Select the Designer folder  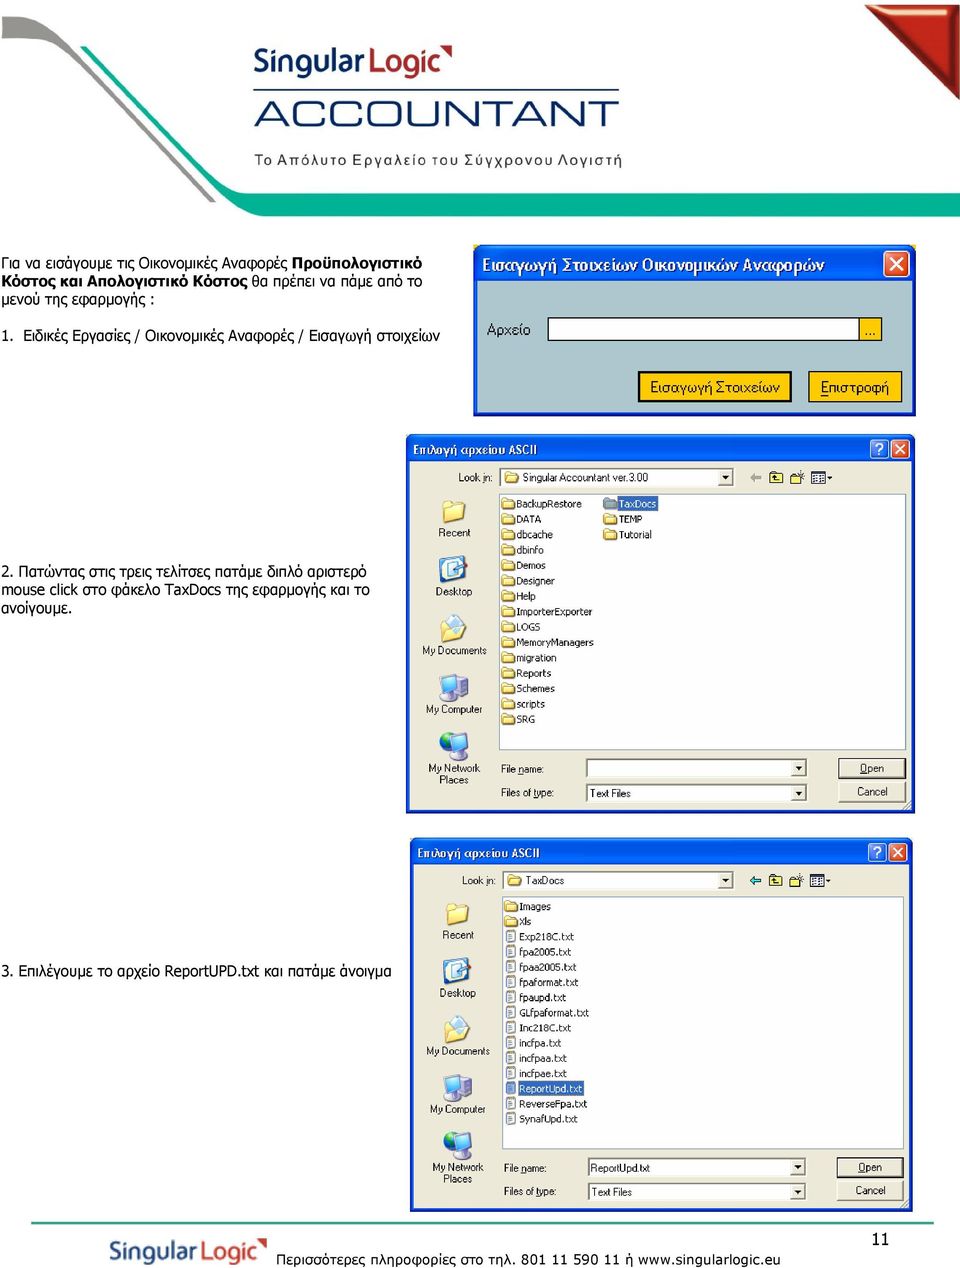(528, 581)
